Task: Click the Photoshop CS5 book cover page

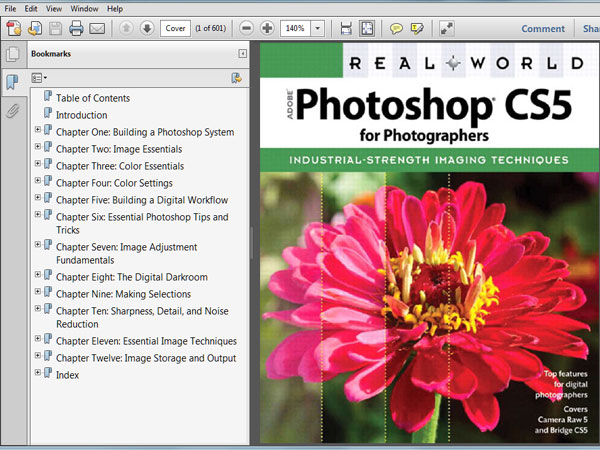Action: click(x=430, y=243)
